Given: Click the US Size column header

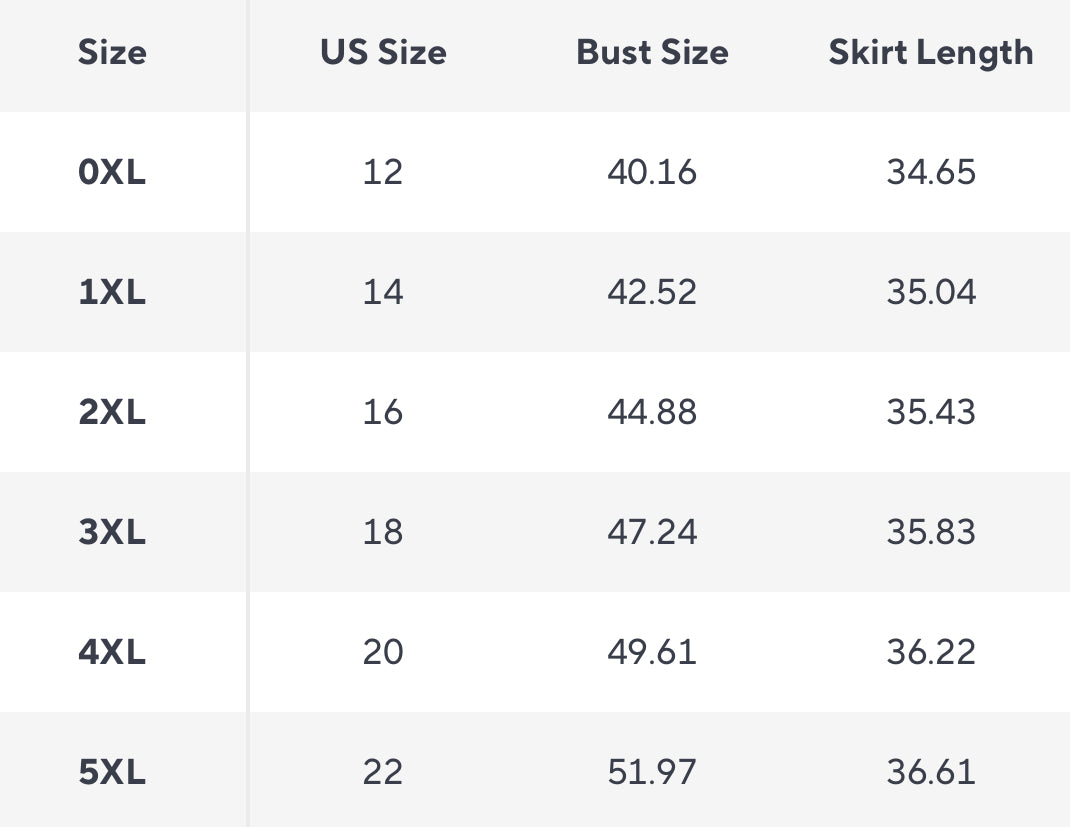Looking at the screenshot, I should (x=383, y=53).
